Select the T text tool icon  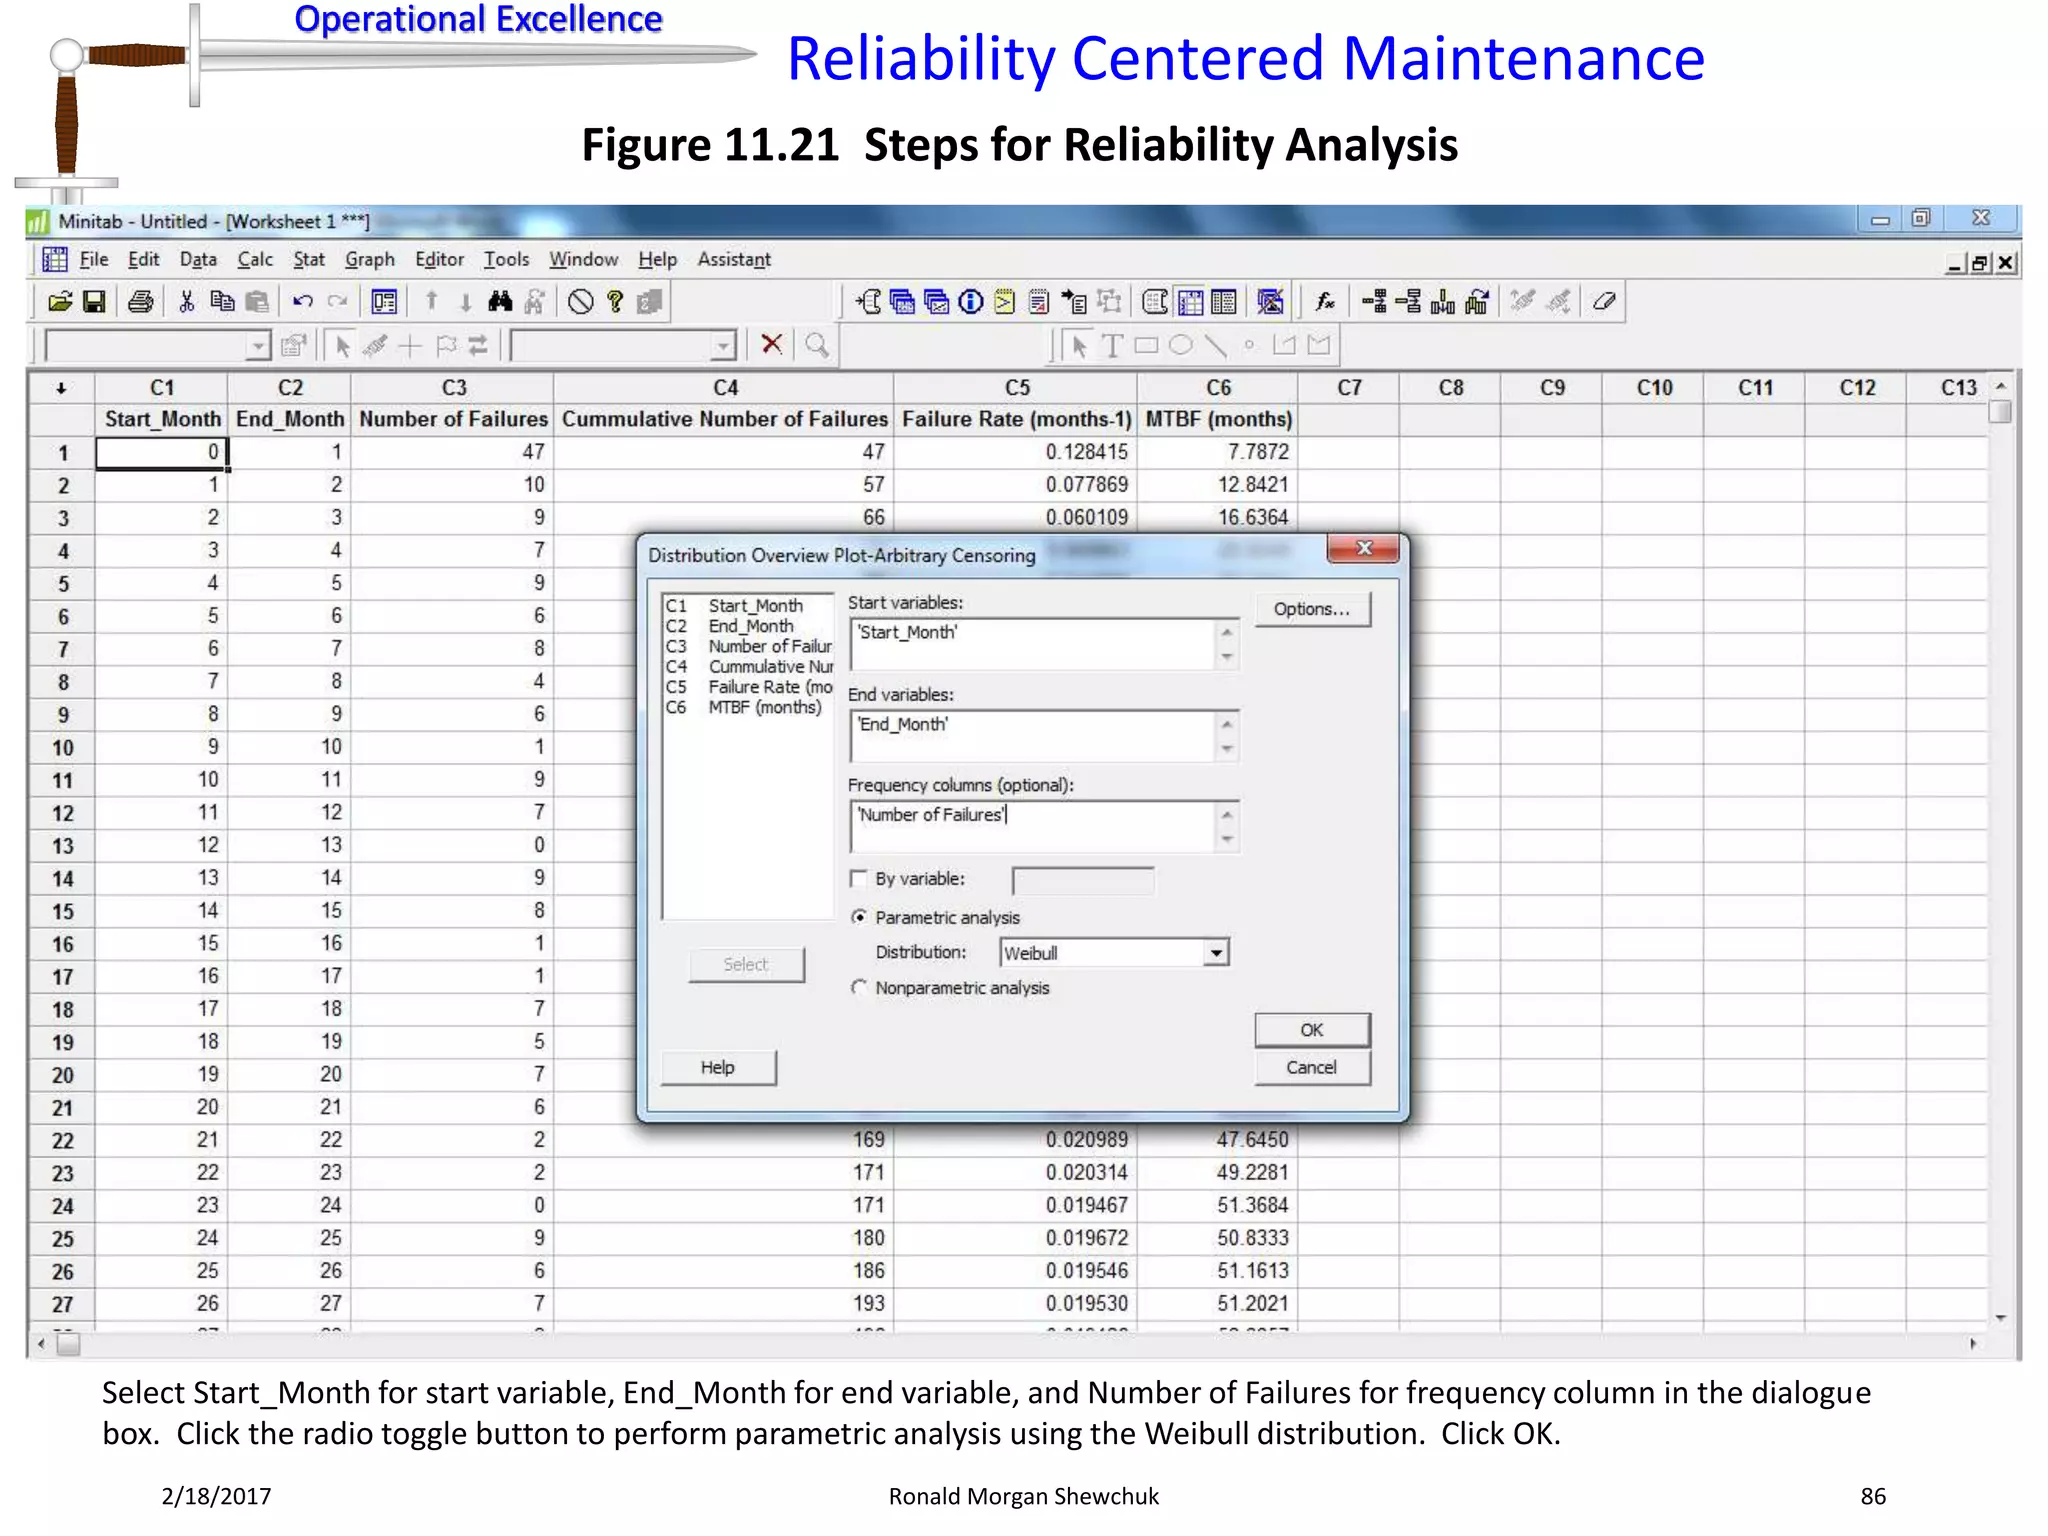(x=1111, y=346)
